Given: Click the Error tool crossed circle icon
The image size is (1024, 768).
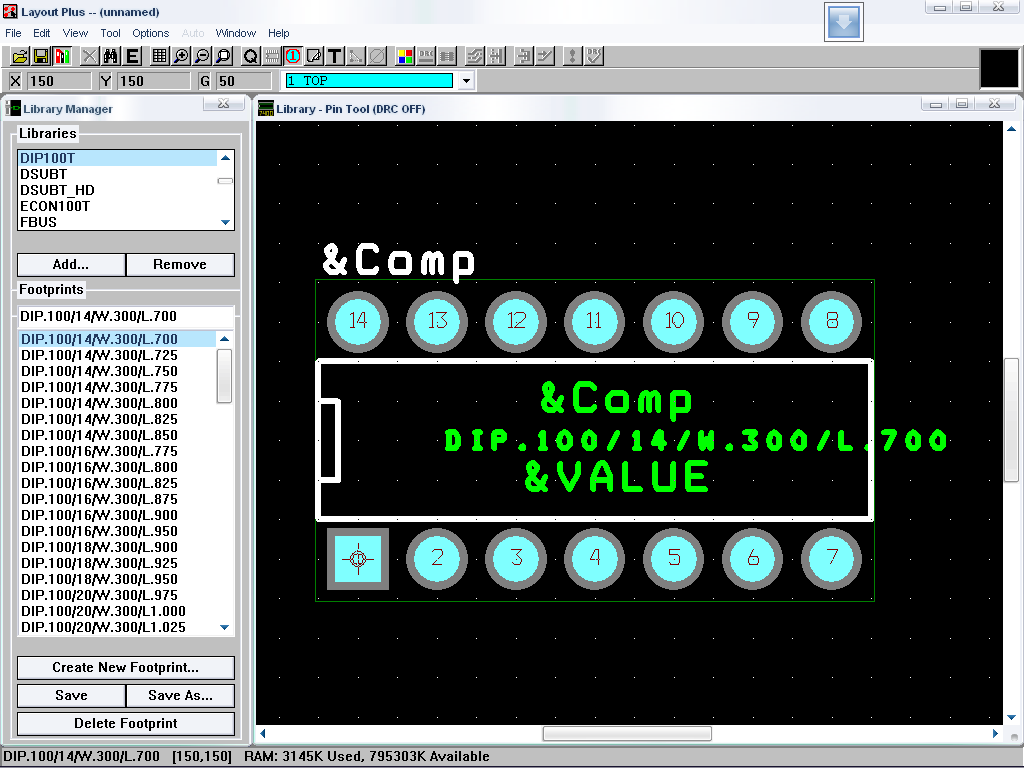Looking at the screenshot, I should (377, 56).
